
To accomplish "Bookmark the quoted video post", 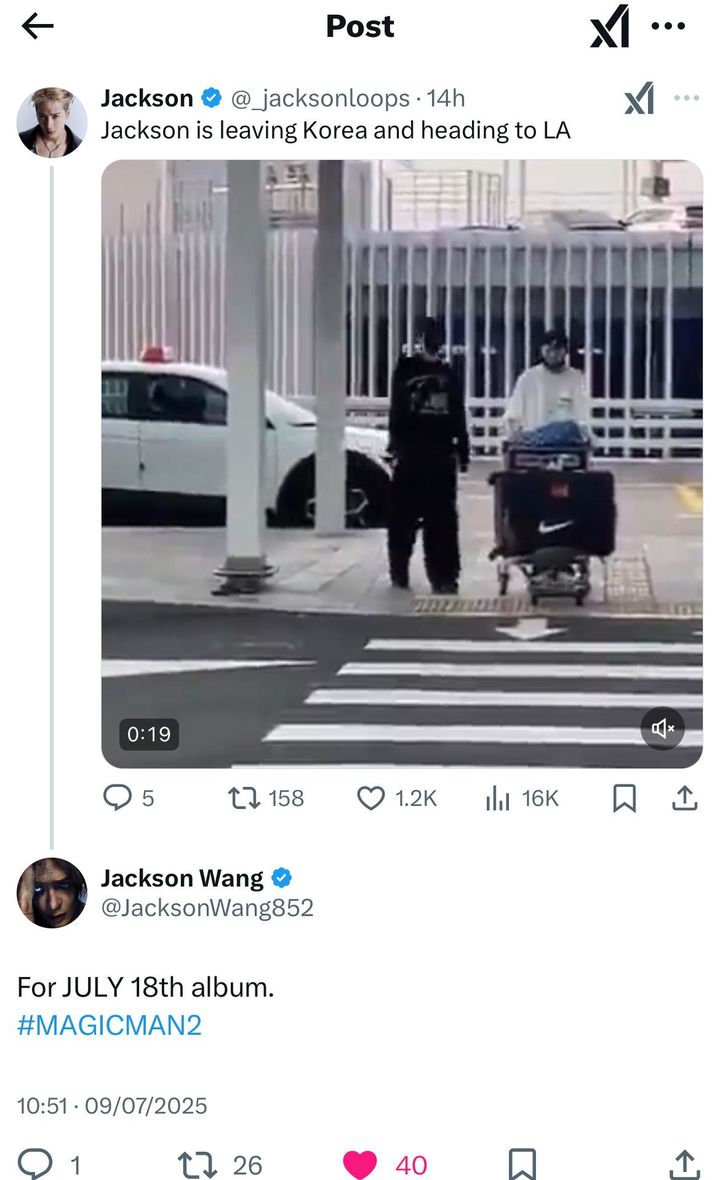I will coord(624,798).
